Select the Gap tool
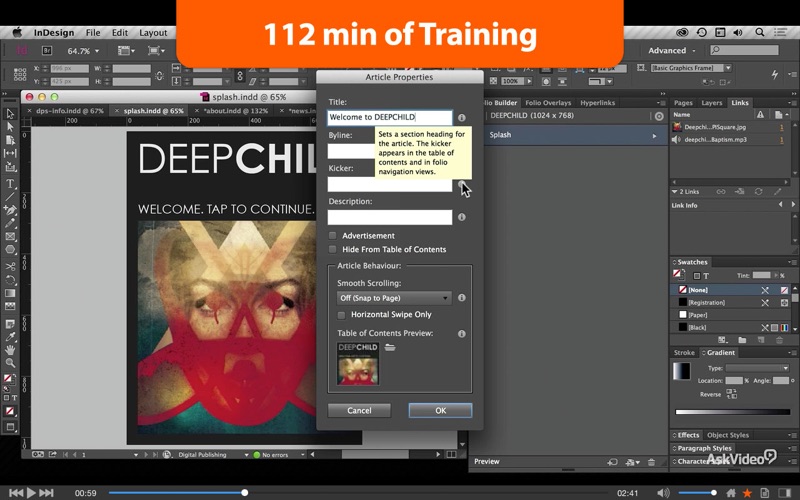The image size is (800, 500). pyautogui.click(x=10, y=153)
